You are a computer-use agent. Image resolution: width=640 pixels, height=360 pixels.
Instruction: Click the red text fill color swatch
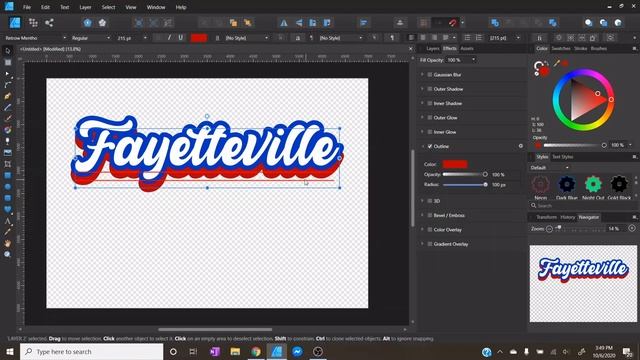click(199, 38)
